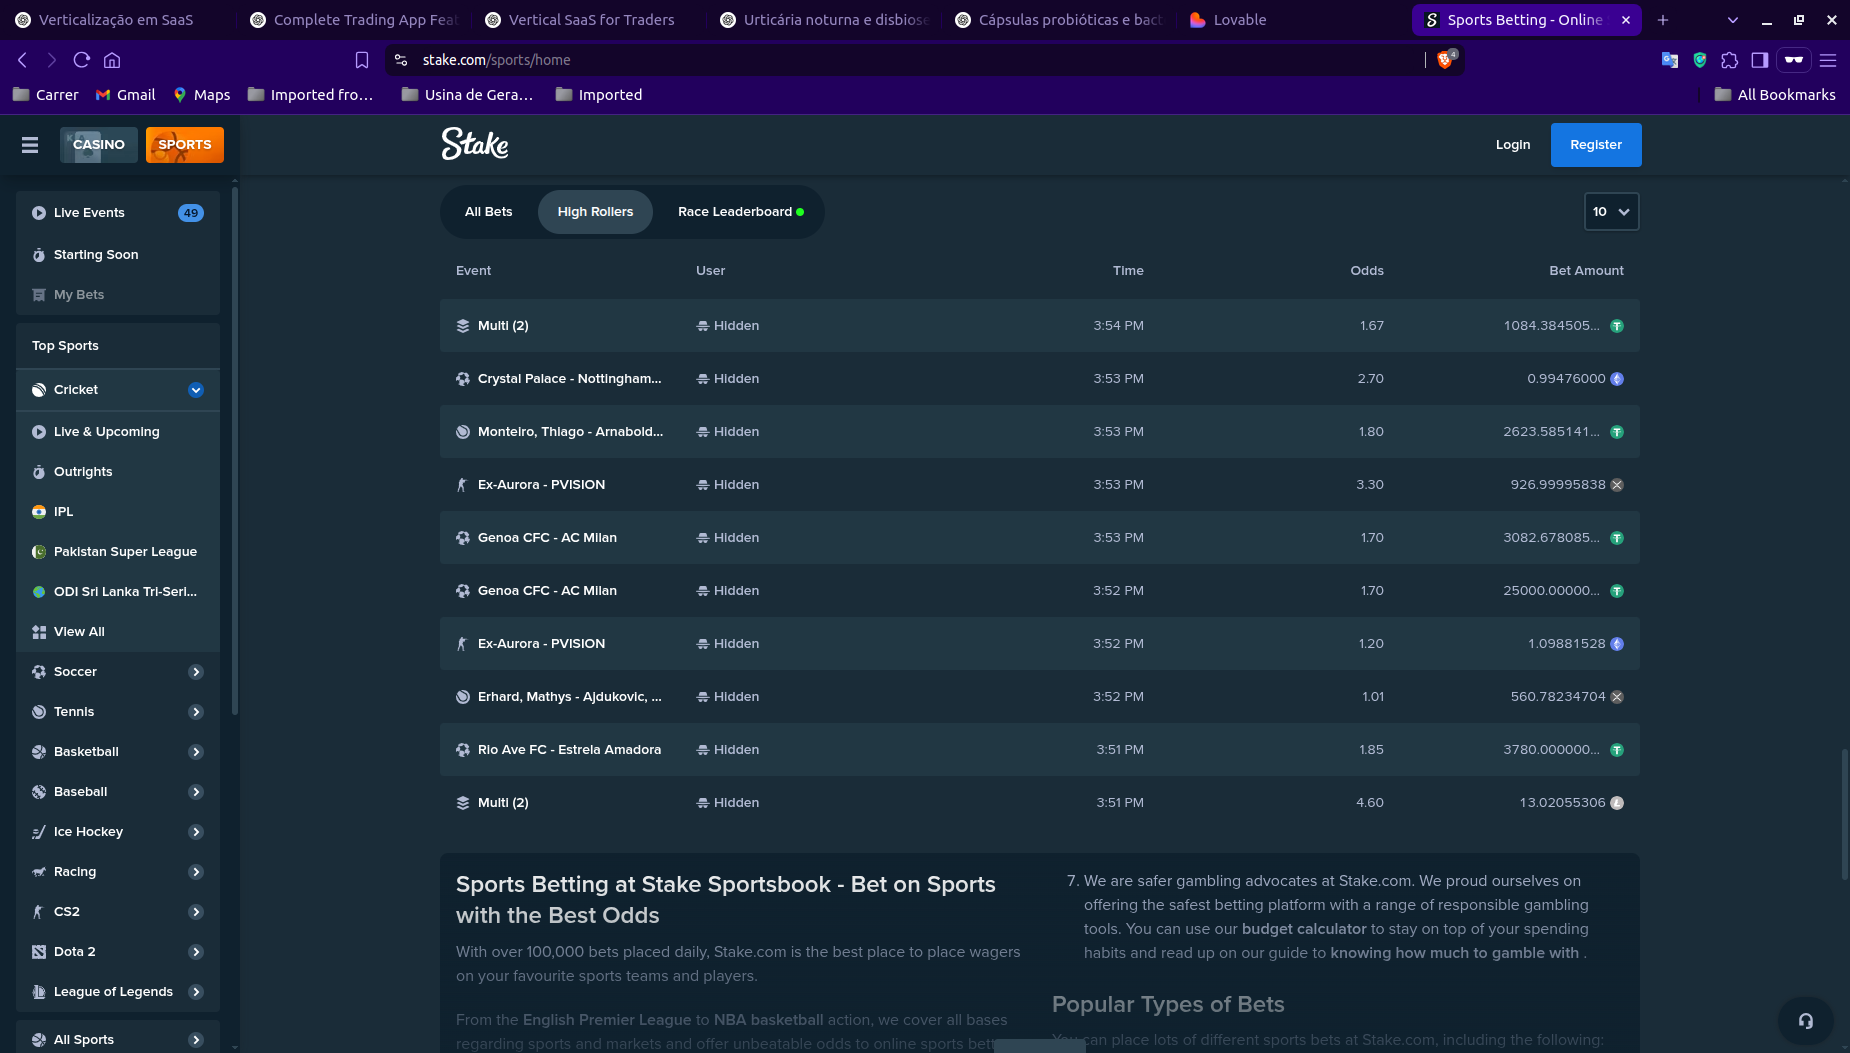Switch to the Sports section
1850x1053 pixels.
185,145
